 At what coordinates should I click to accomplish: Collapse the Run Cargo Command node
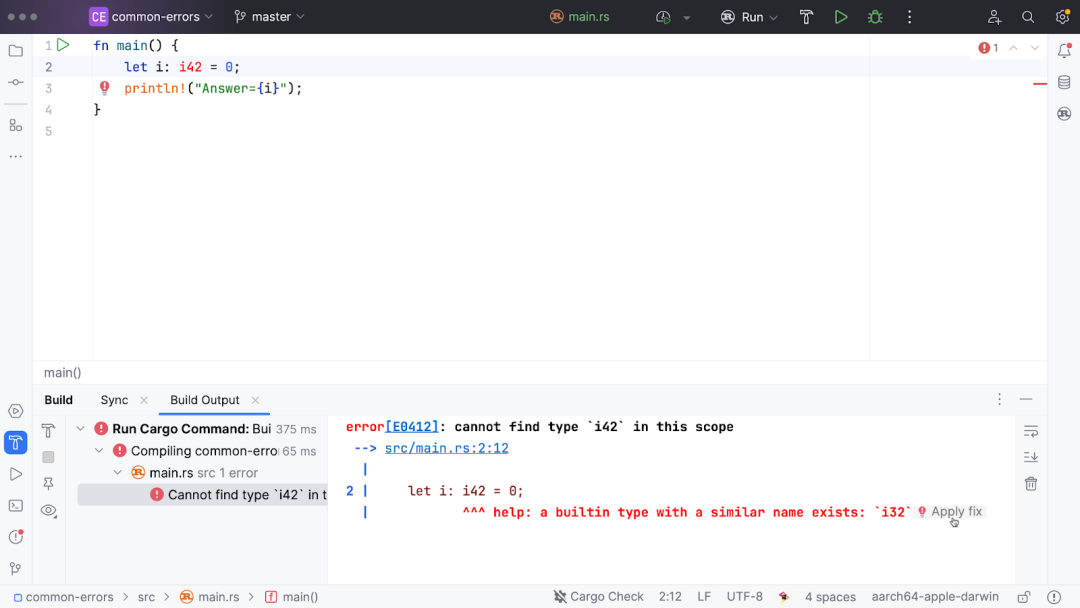(x=81, y=429)
